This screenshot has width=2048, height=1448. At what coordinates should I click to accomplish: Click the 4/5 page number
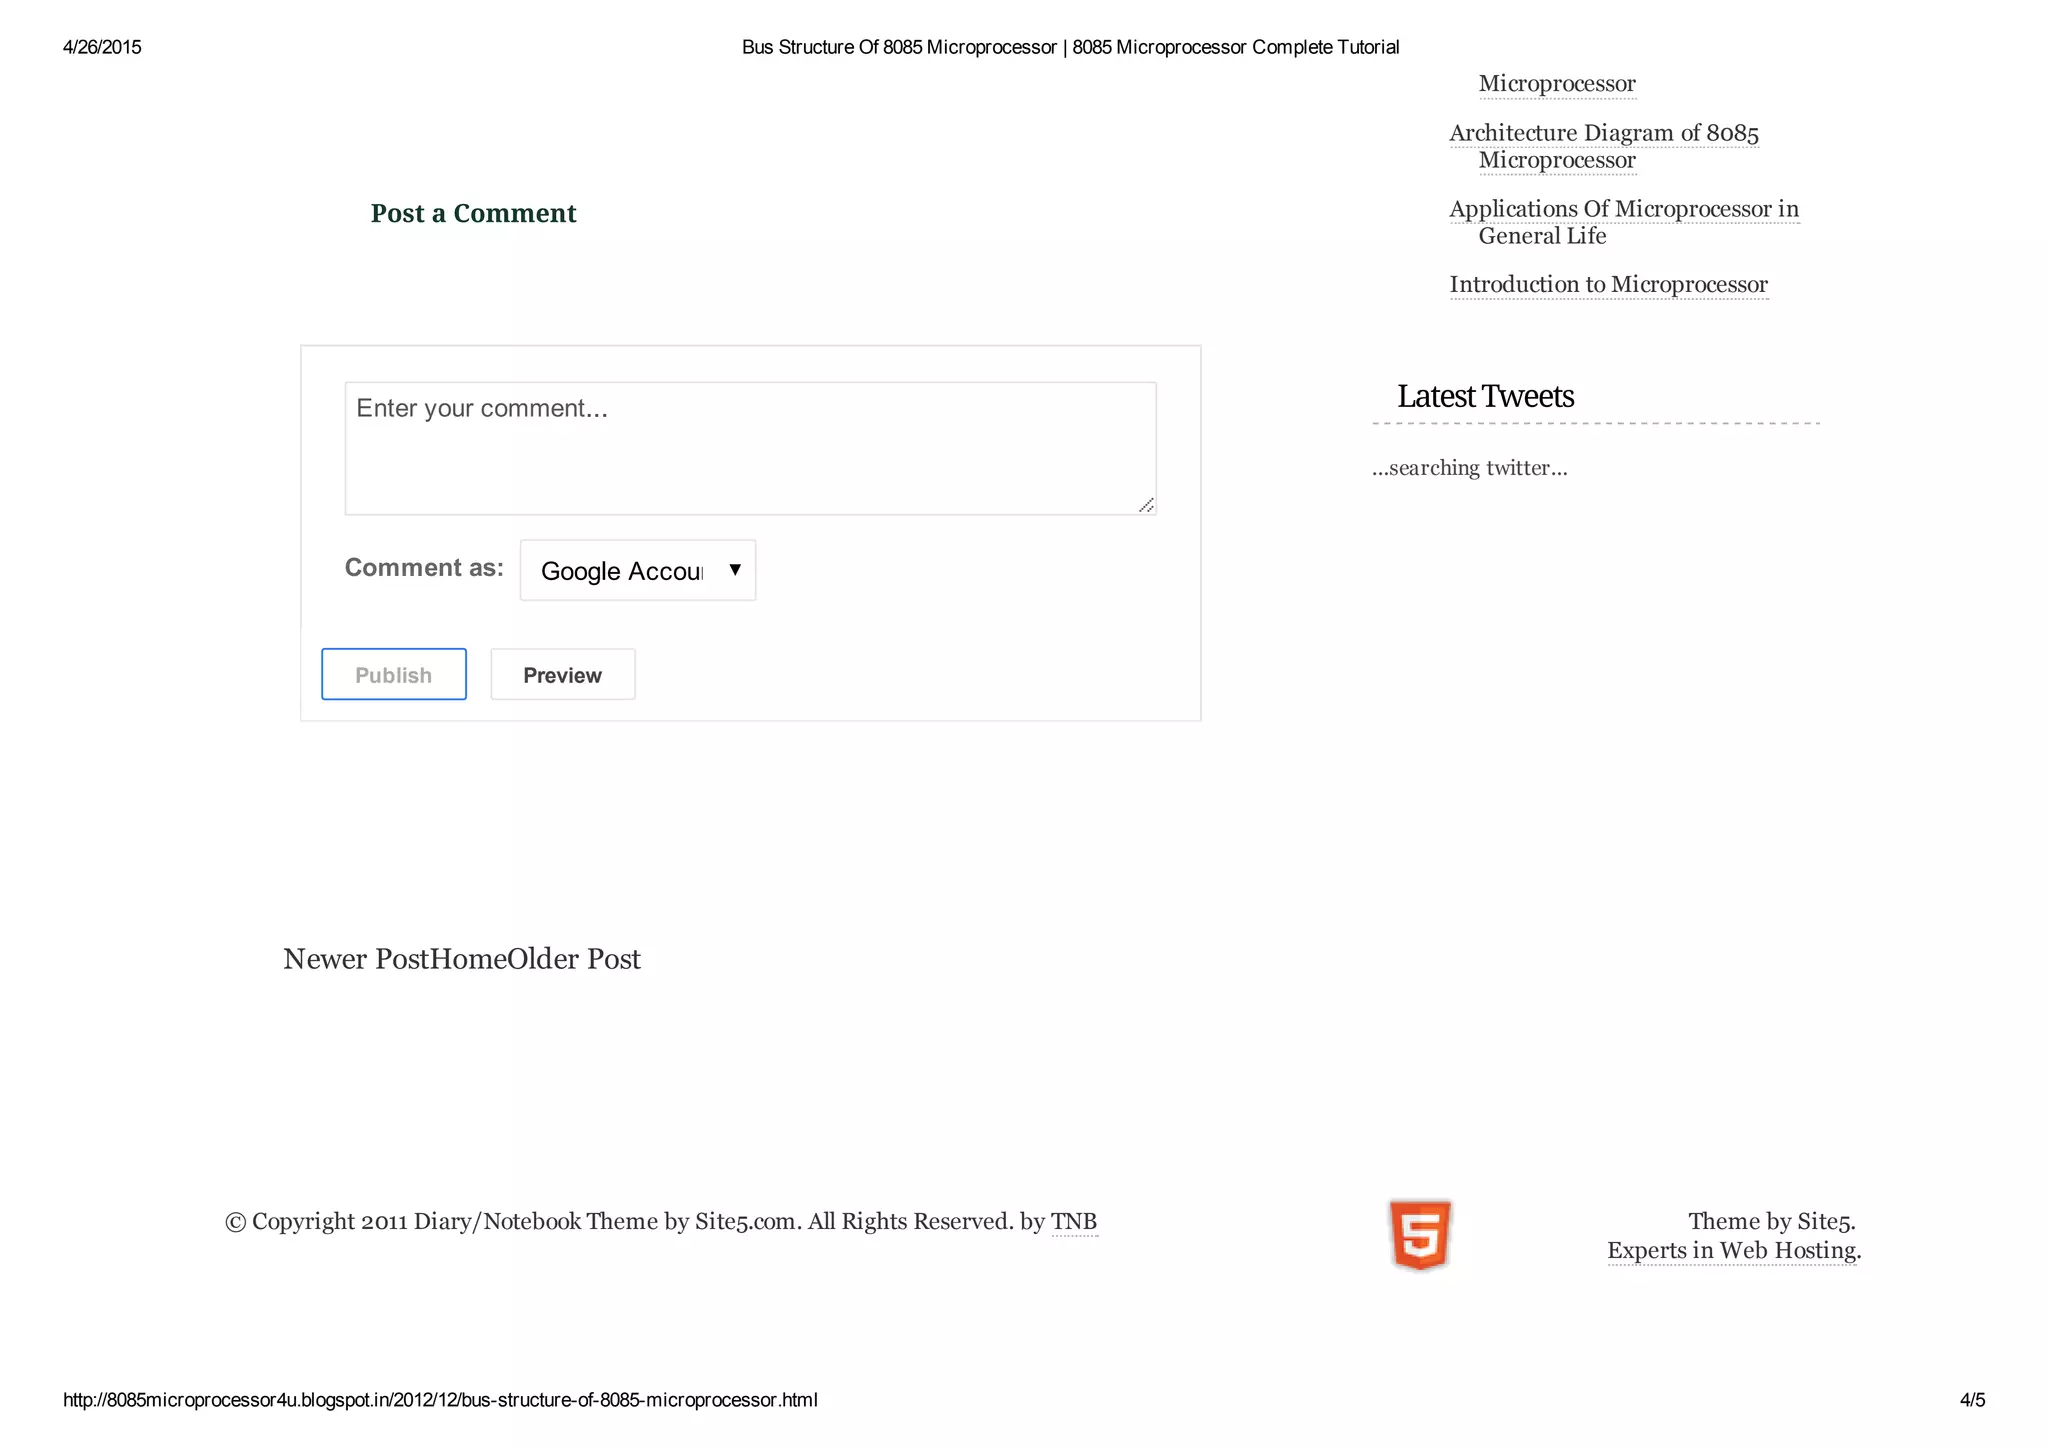click(1972, 1400)
